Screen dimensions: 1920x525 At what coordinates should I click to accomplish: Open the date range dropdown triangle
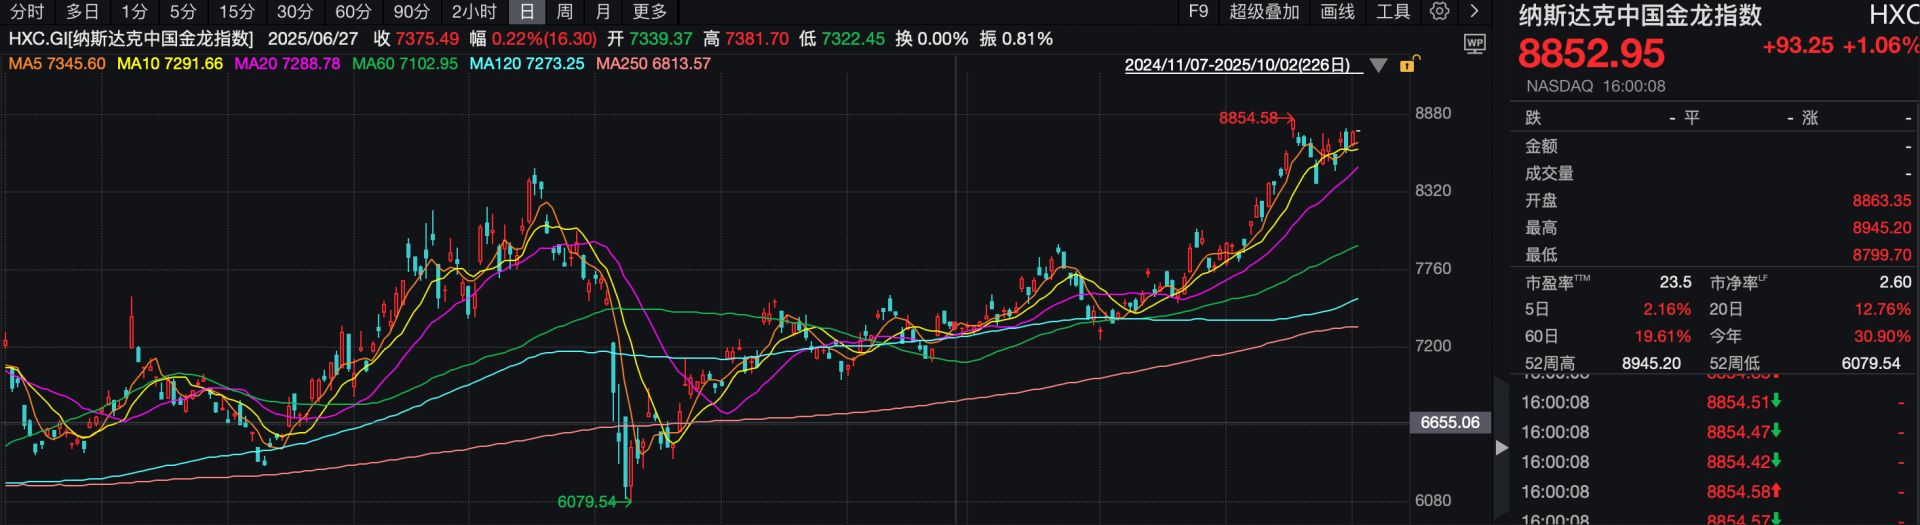click(x=1378, y=66)
